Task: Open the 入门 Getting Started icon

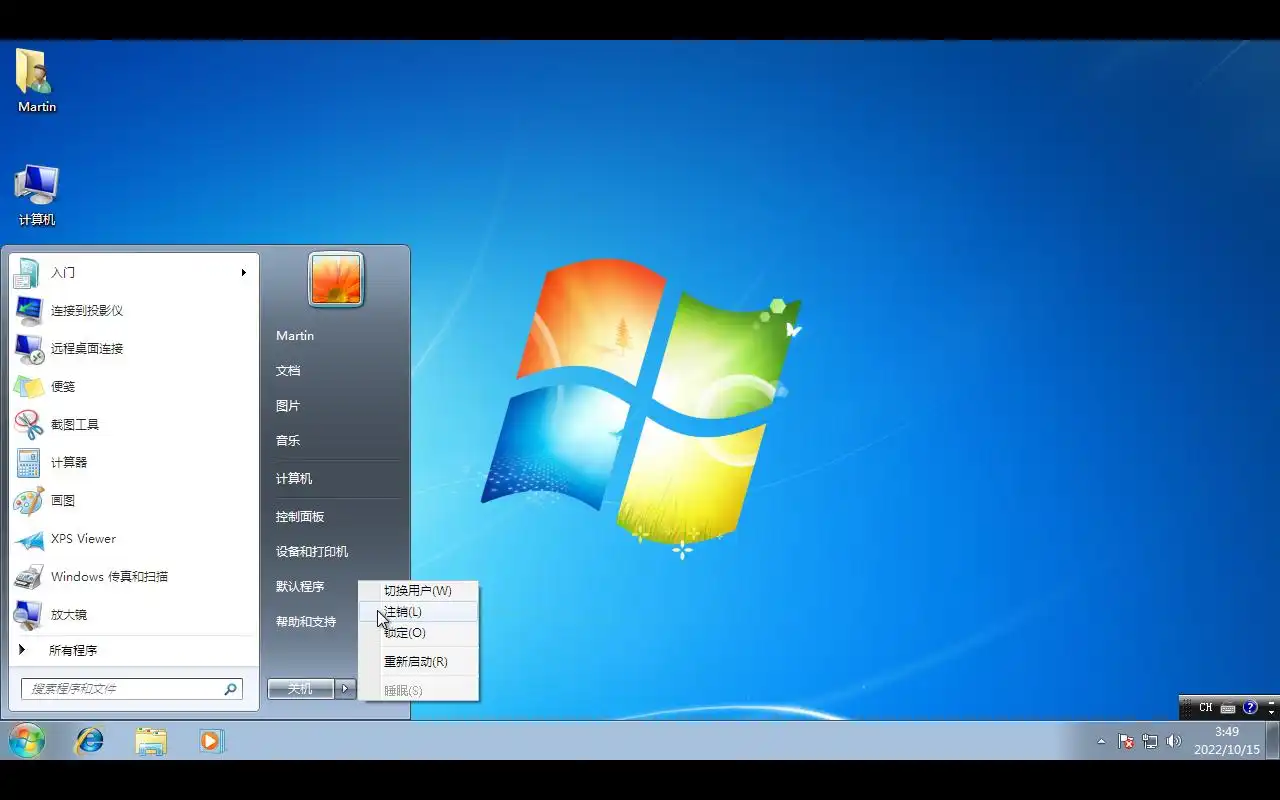Action: point(28,272)
